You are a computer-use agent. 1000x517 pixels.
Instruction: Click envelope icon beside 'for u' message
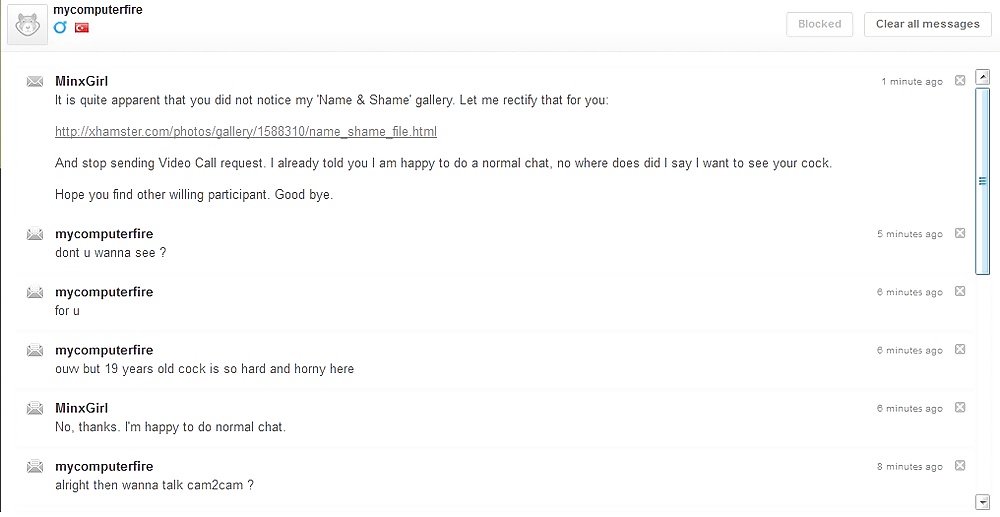tap(35, 292)
